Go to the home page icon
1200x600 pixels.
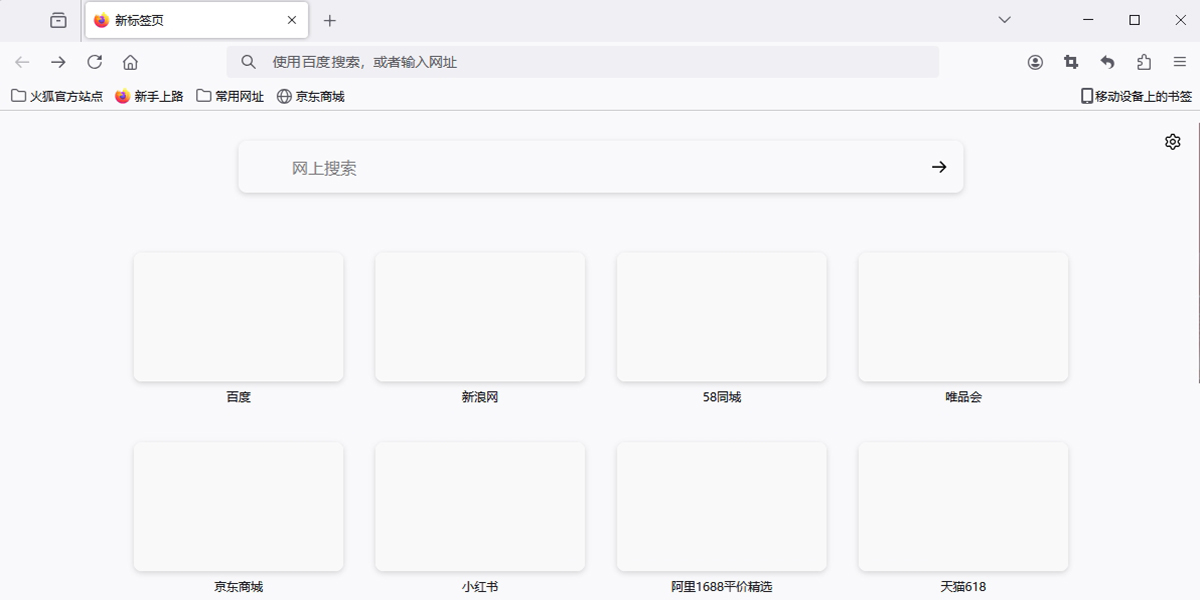tap(130, 62)
